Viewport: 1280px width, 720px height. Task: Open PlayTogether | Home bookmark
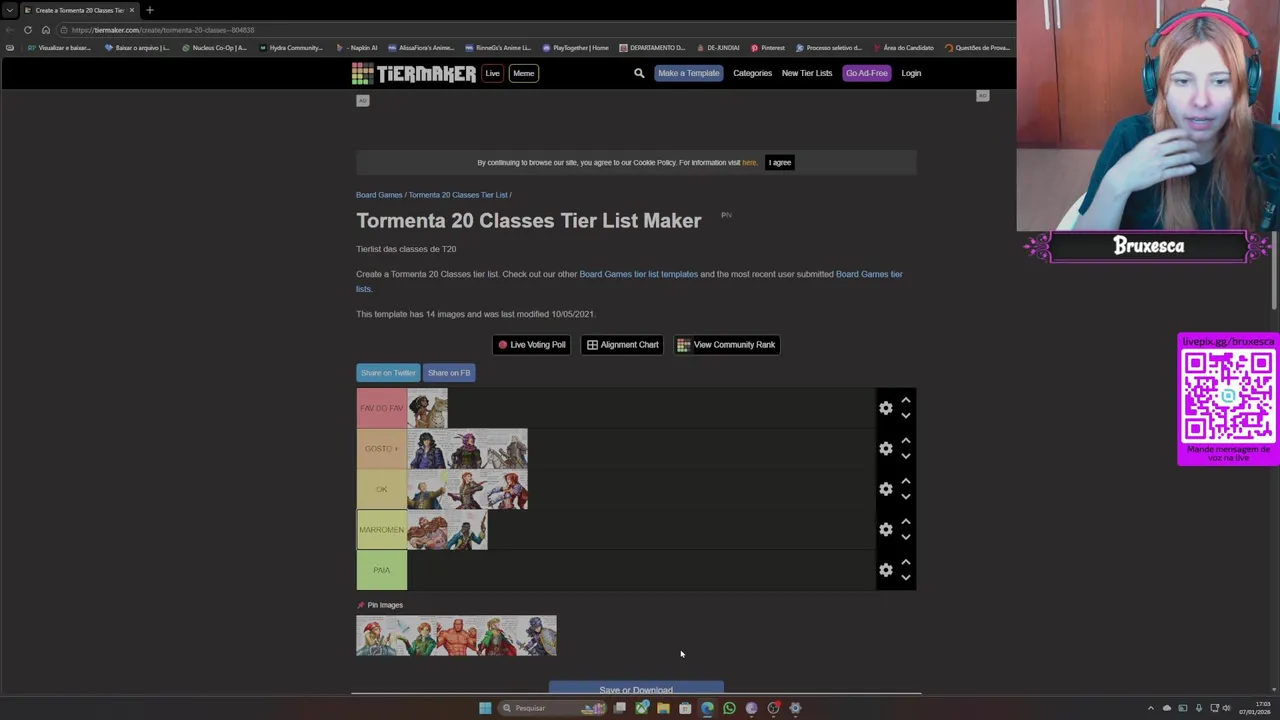pos(576,48)
